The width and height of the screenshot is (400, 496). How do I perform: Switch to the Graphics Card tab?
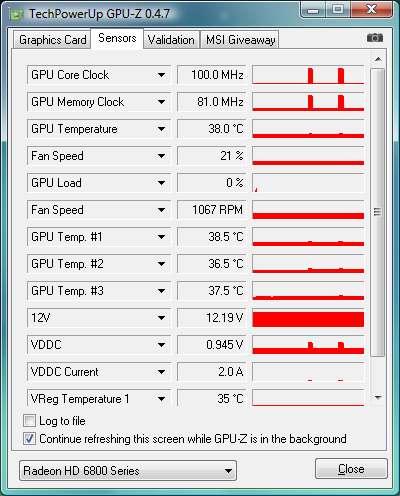[x=52, y=40]
